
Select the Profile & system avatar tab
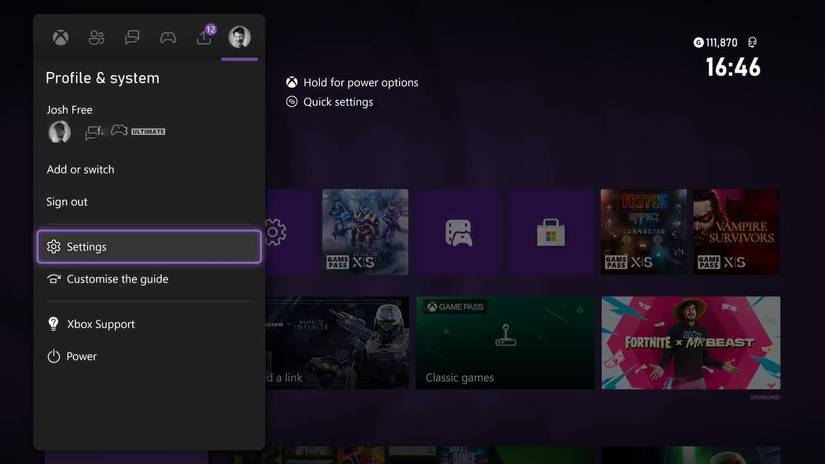[239, 37]
